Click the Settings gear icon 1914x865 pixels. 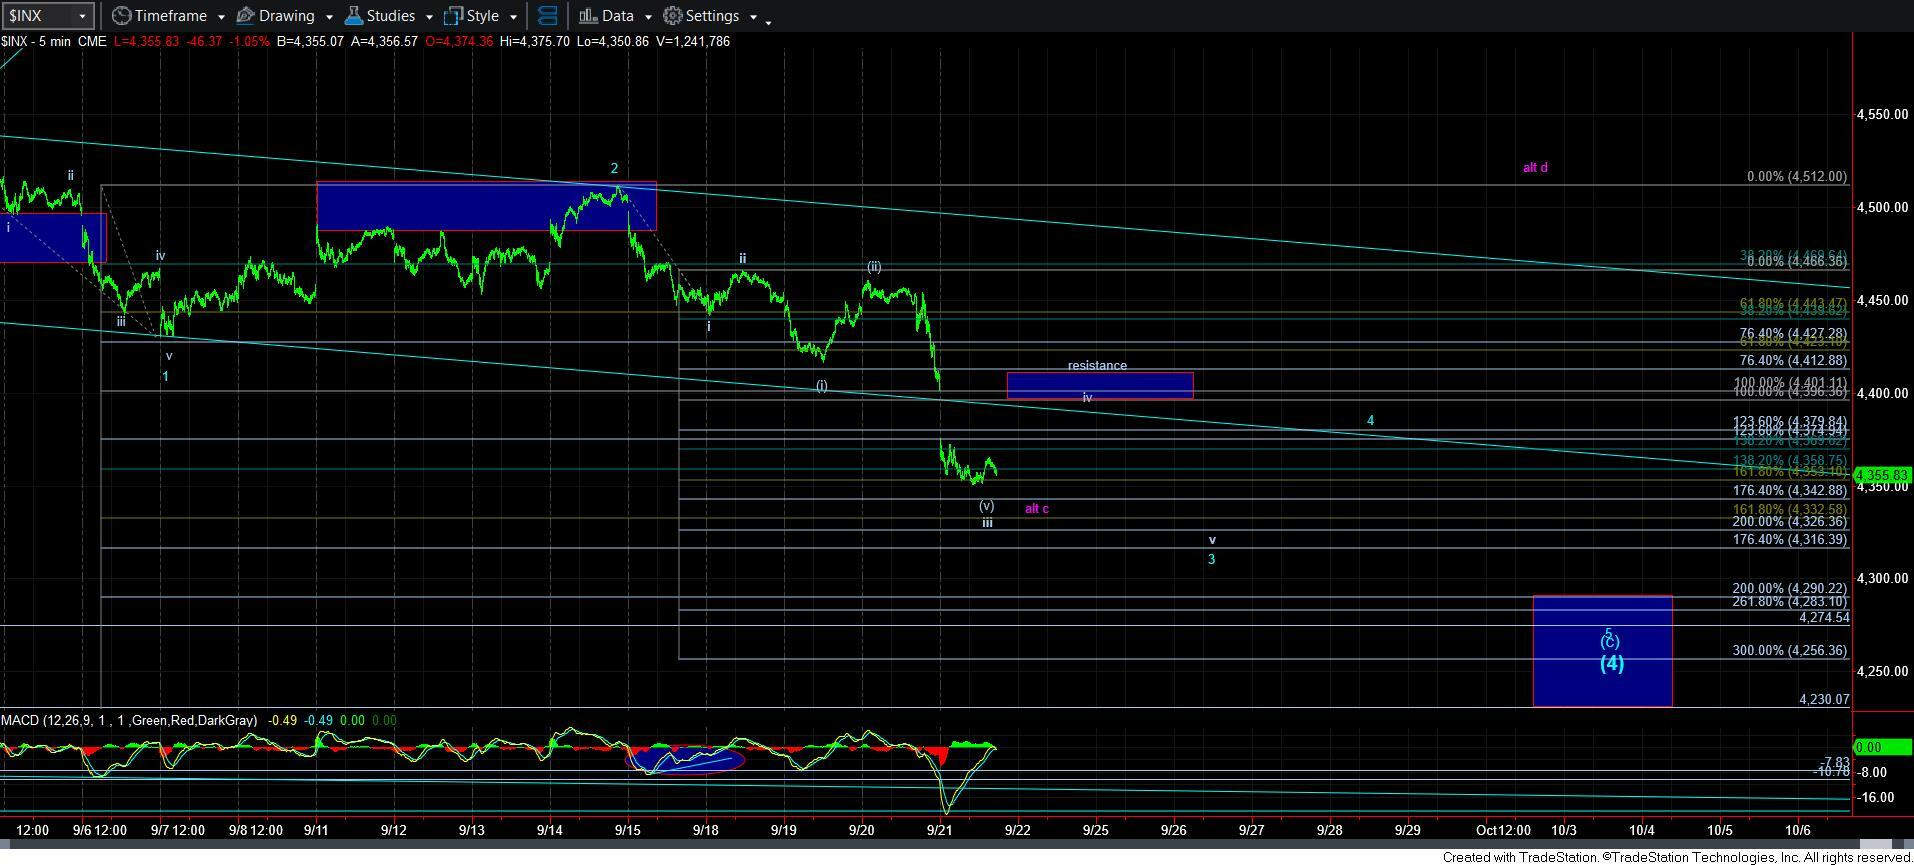tap(673, 16)
